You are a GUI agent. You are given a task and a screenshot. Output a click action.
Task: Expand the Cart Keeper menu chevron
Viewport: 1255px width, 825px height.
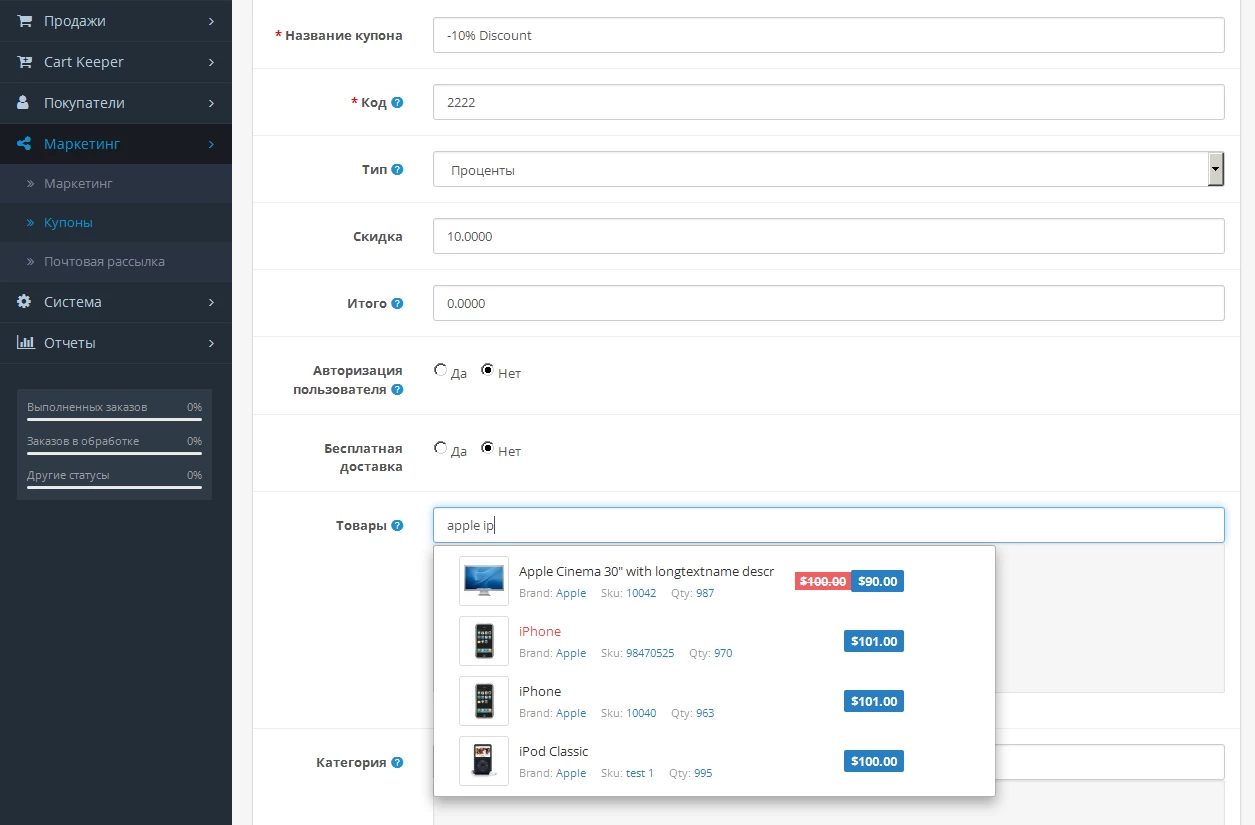(211, 62)
